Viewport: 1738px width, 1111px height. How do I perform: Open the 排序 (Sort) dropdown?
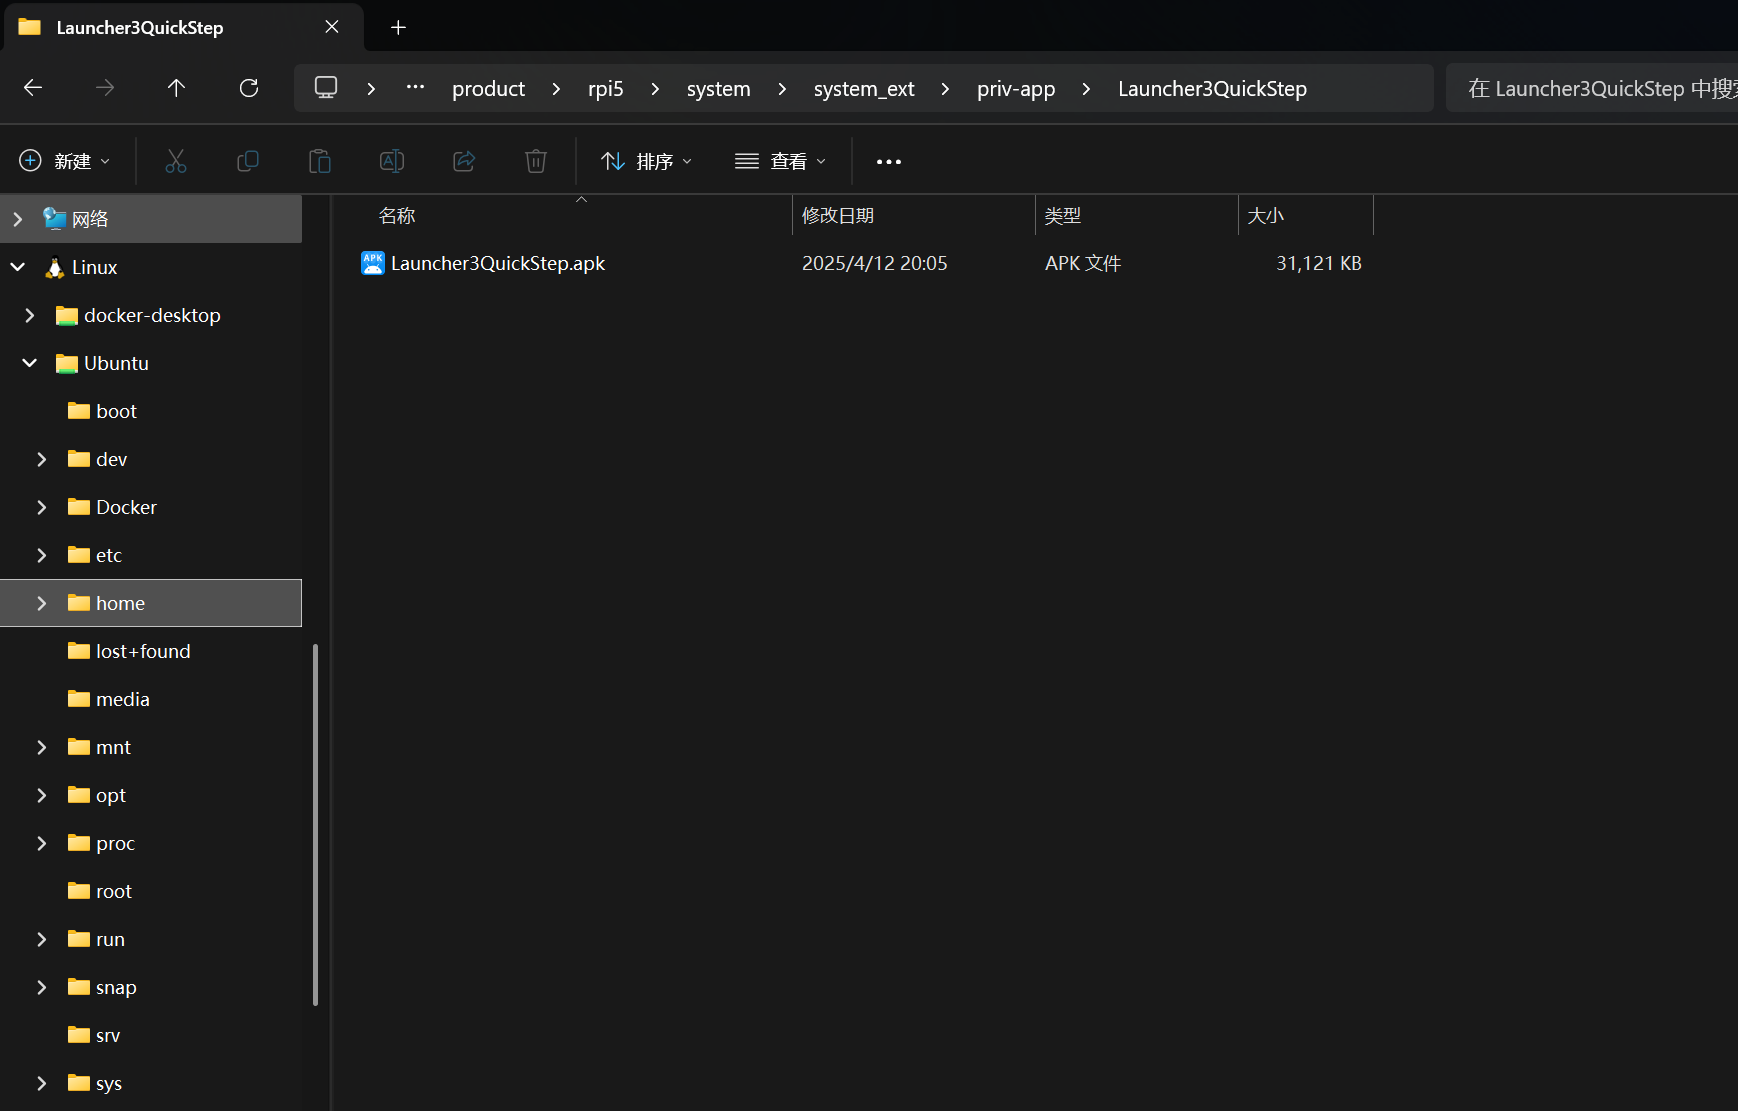[x=646, y=161]
